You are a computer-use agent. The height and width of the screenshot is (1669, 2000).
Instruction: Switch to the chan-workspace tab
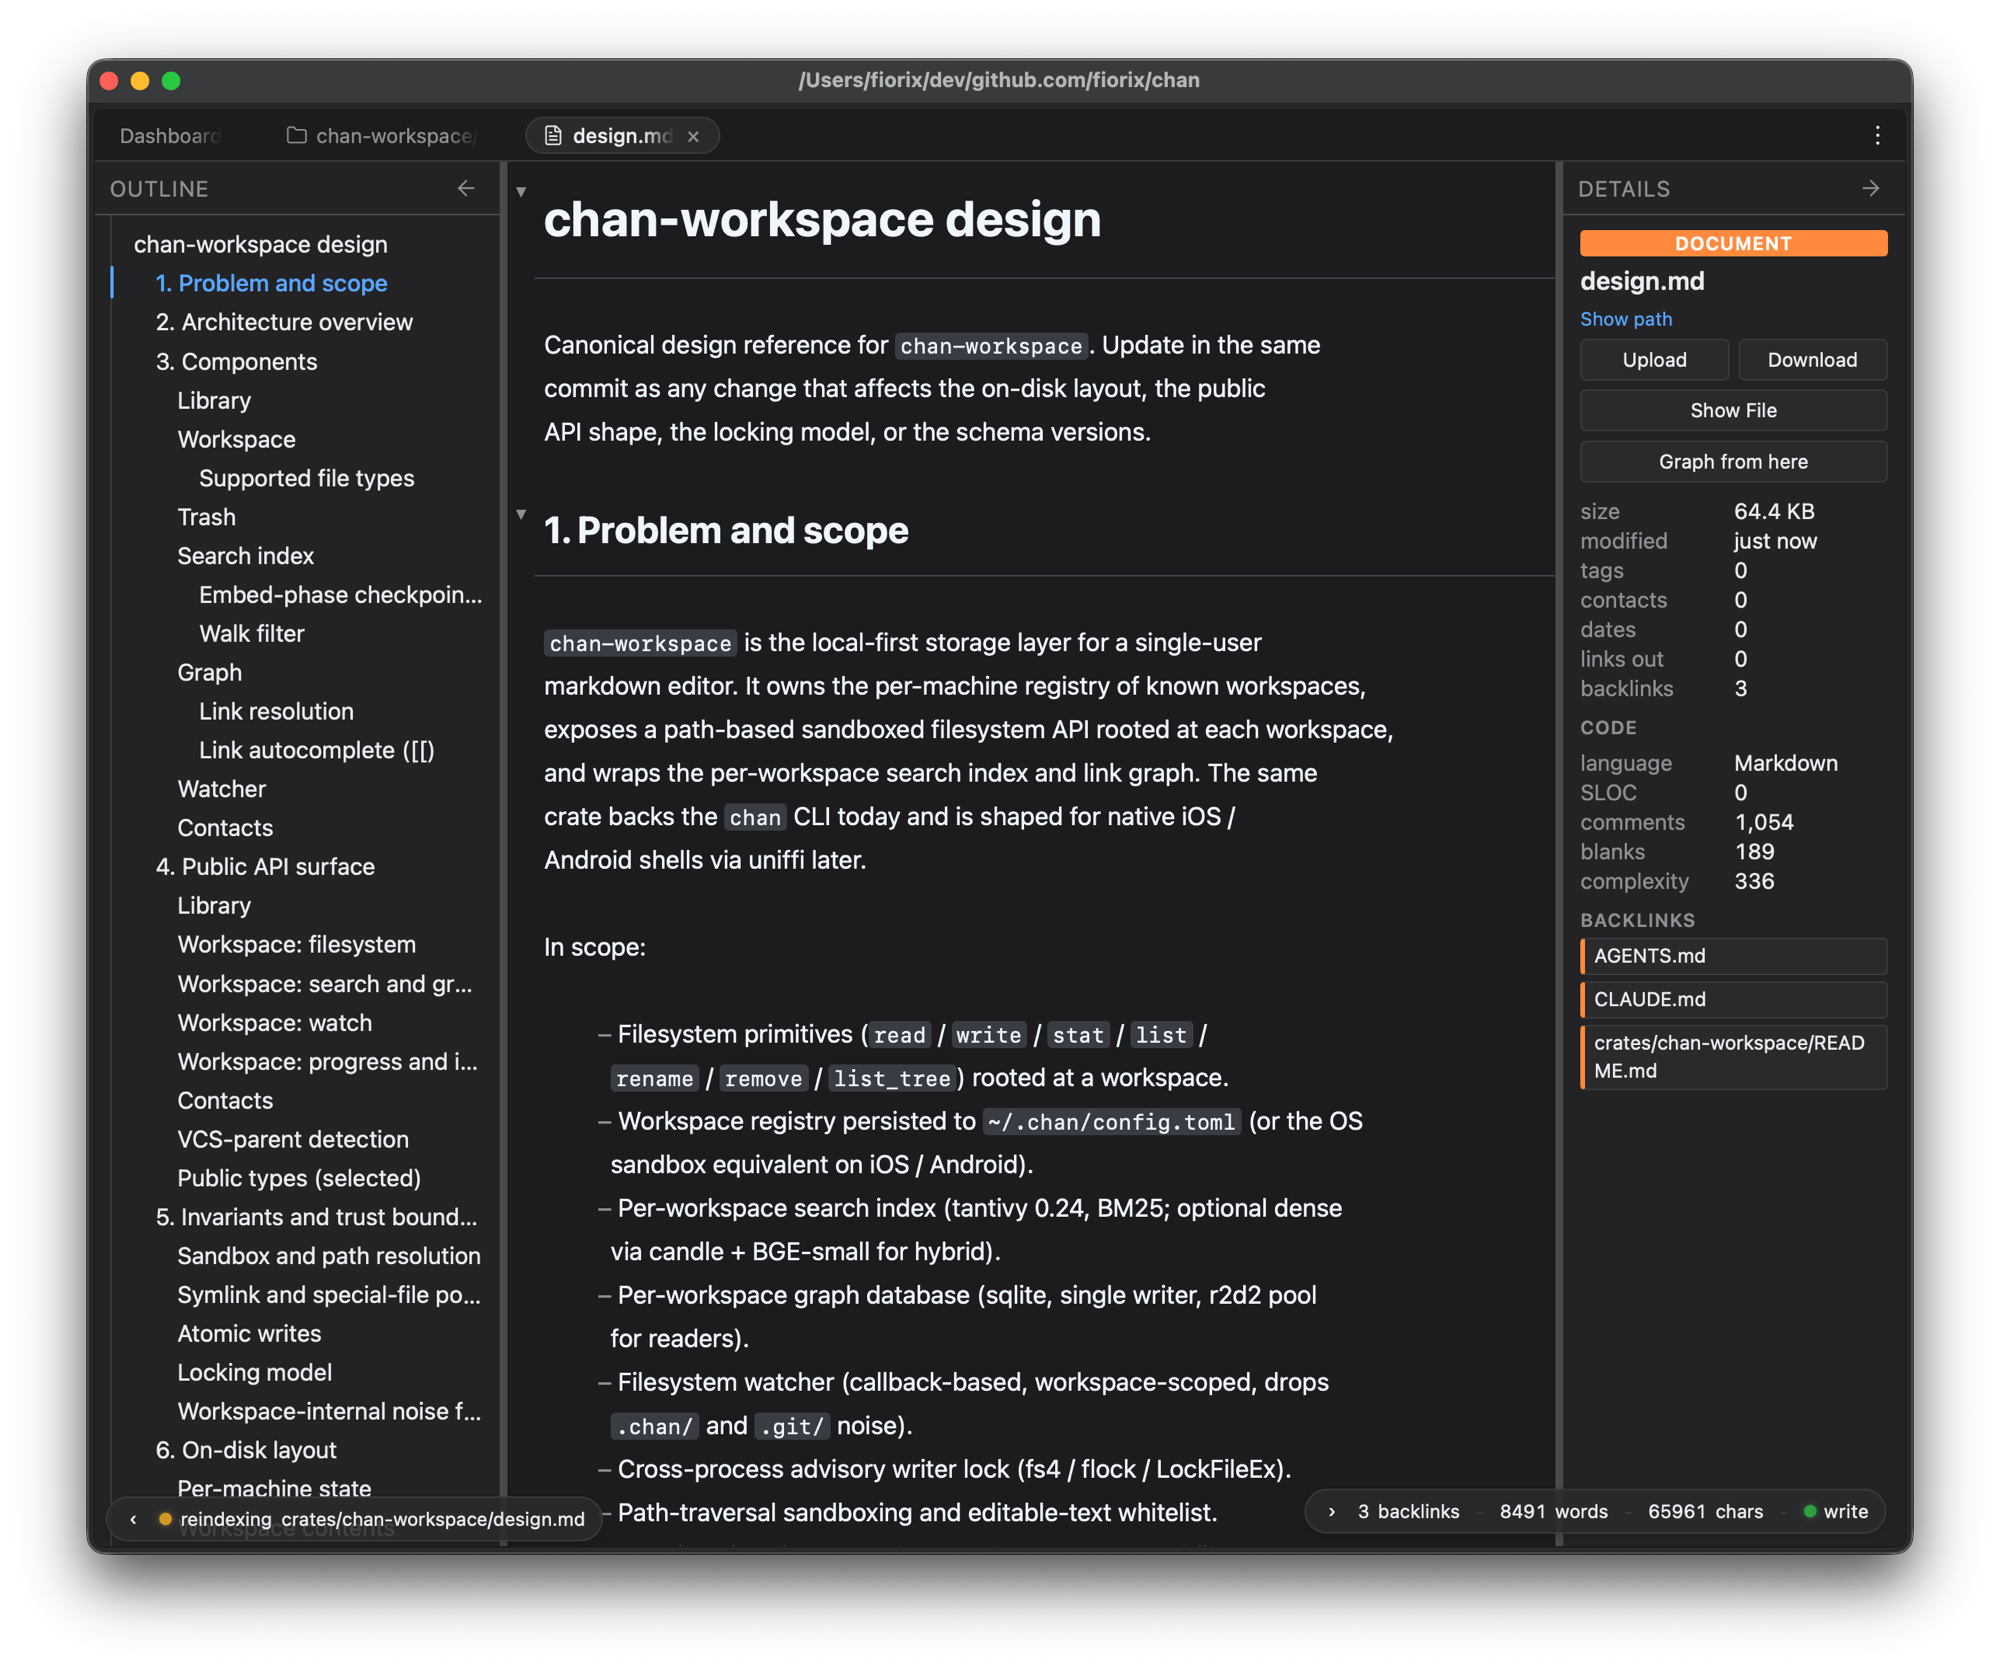click(381, 135)
